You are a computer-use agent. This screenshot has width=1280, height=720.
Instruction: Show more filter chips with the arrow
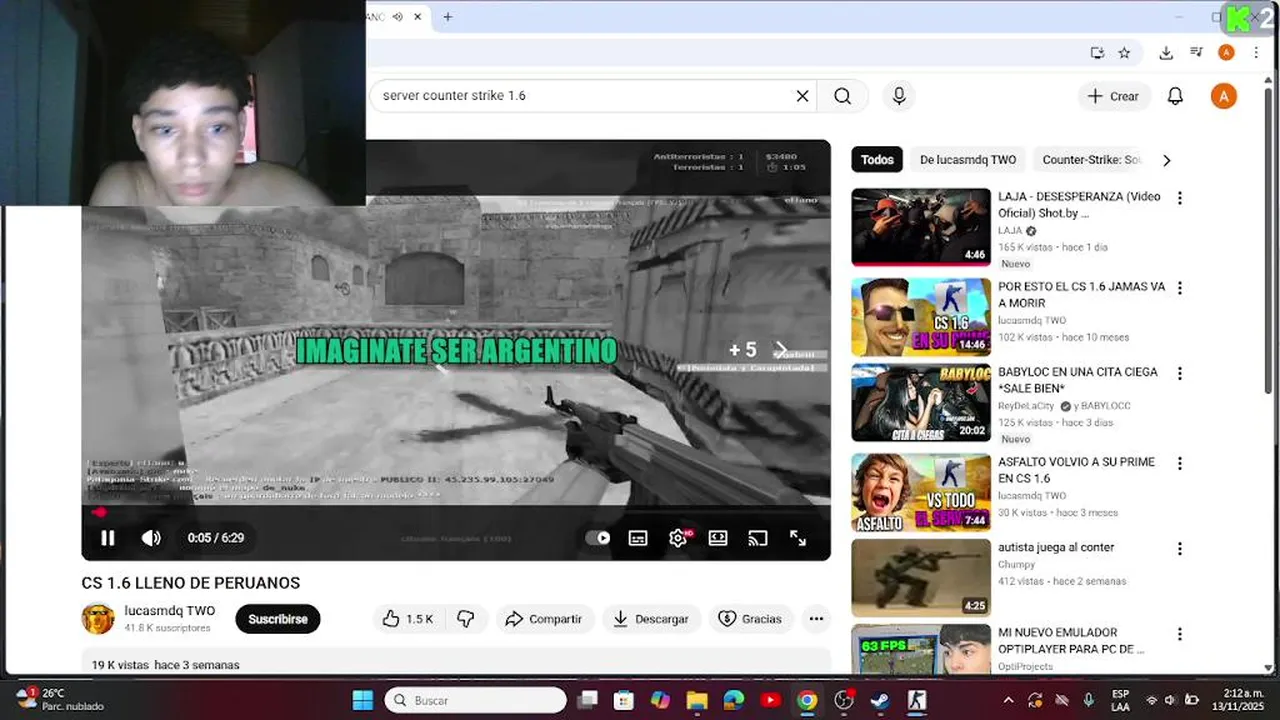(1166, 160)
